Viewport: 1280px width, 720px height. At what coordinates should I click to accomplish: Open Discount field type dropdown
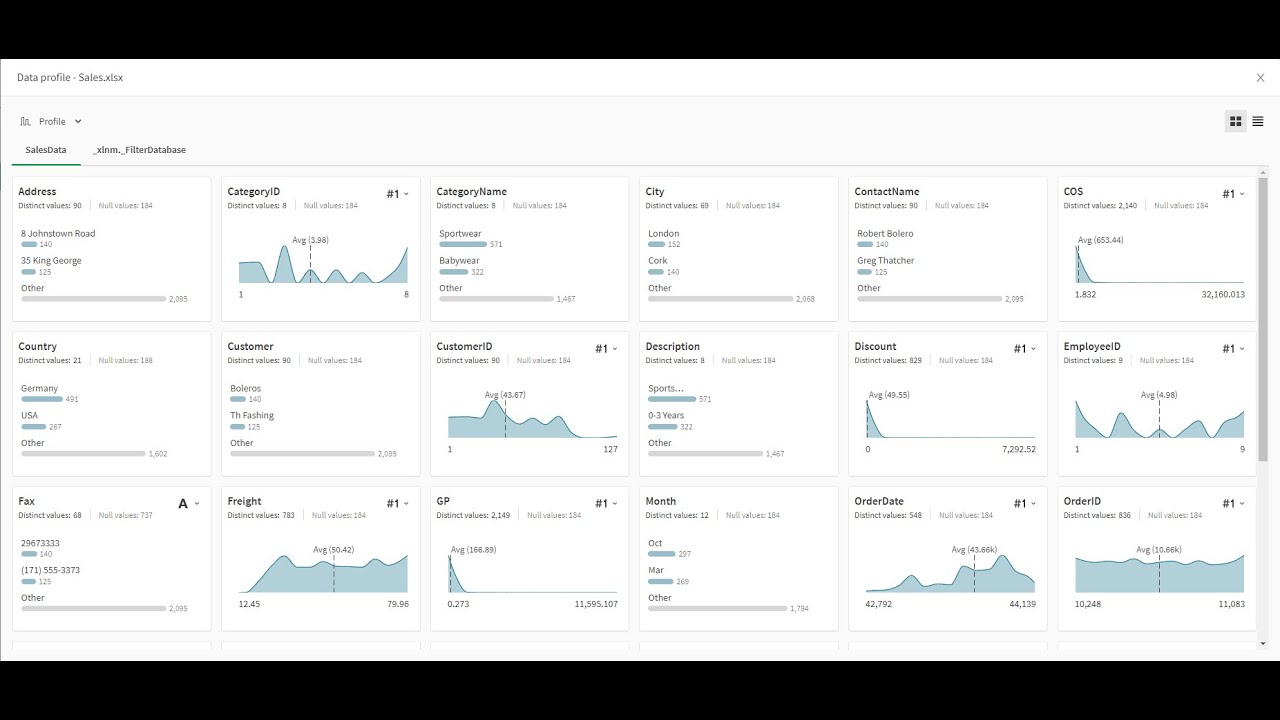coord(1025,349)
